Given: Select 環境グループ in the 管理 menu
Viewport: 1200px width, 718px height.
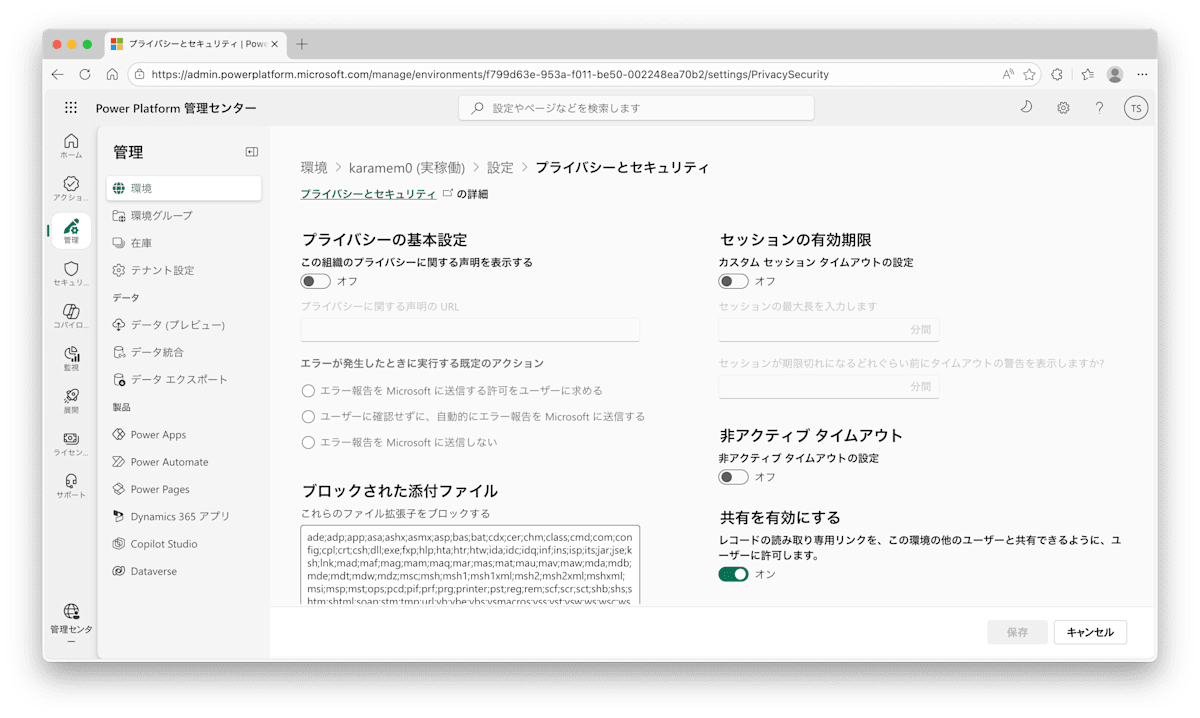Looking at the screenshot, I should pos(184,215).
